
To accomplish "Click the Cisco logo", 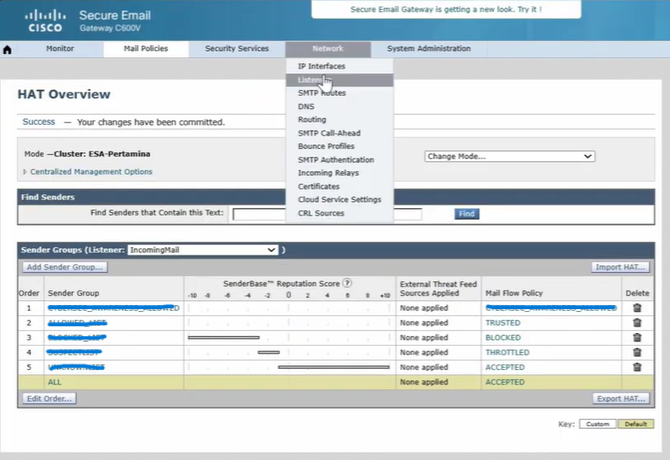I will [x=43, y=20].
